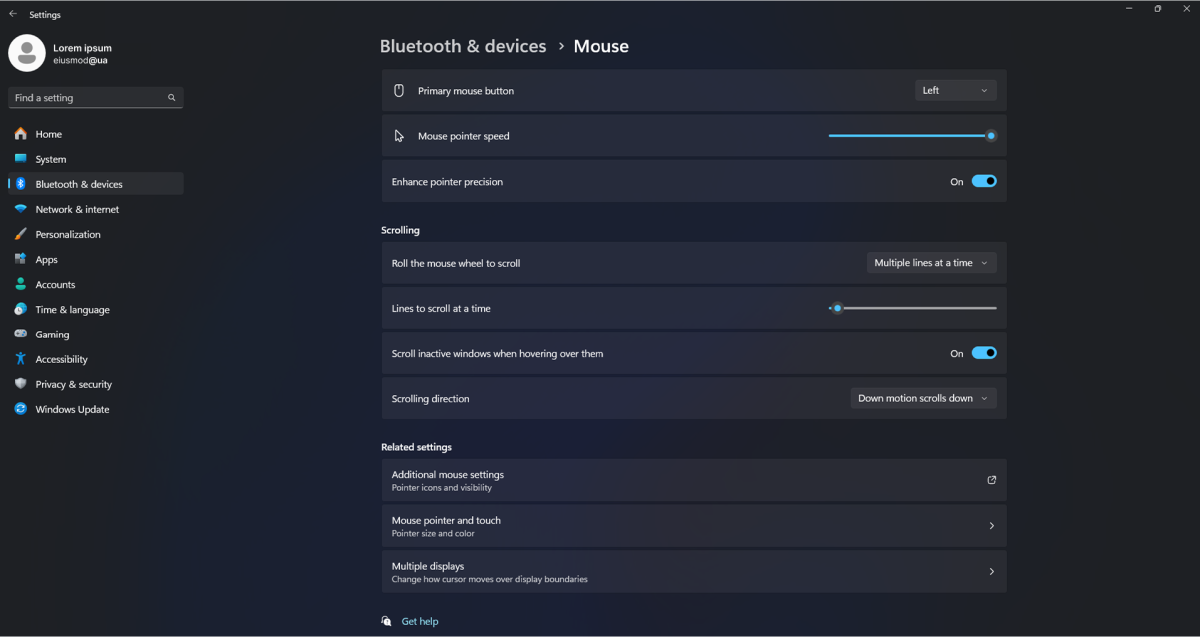Click the search magnifier icon
The image size is (1200, 637).
(172, 98)
